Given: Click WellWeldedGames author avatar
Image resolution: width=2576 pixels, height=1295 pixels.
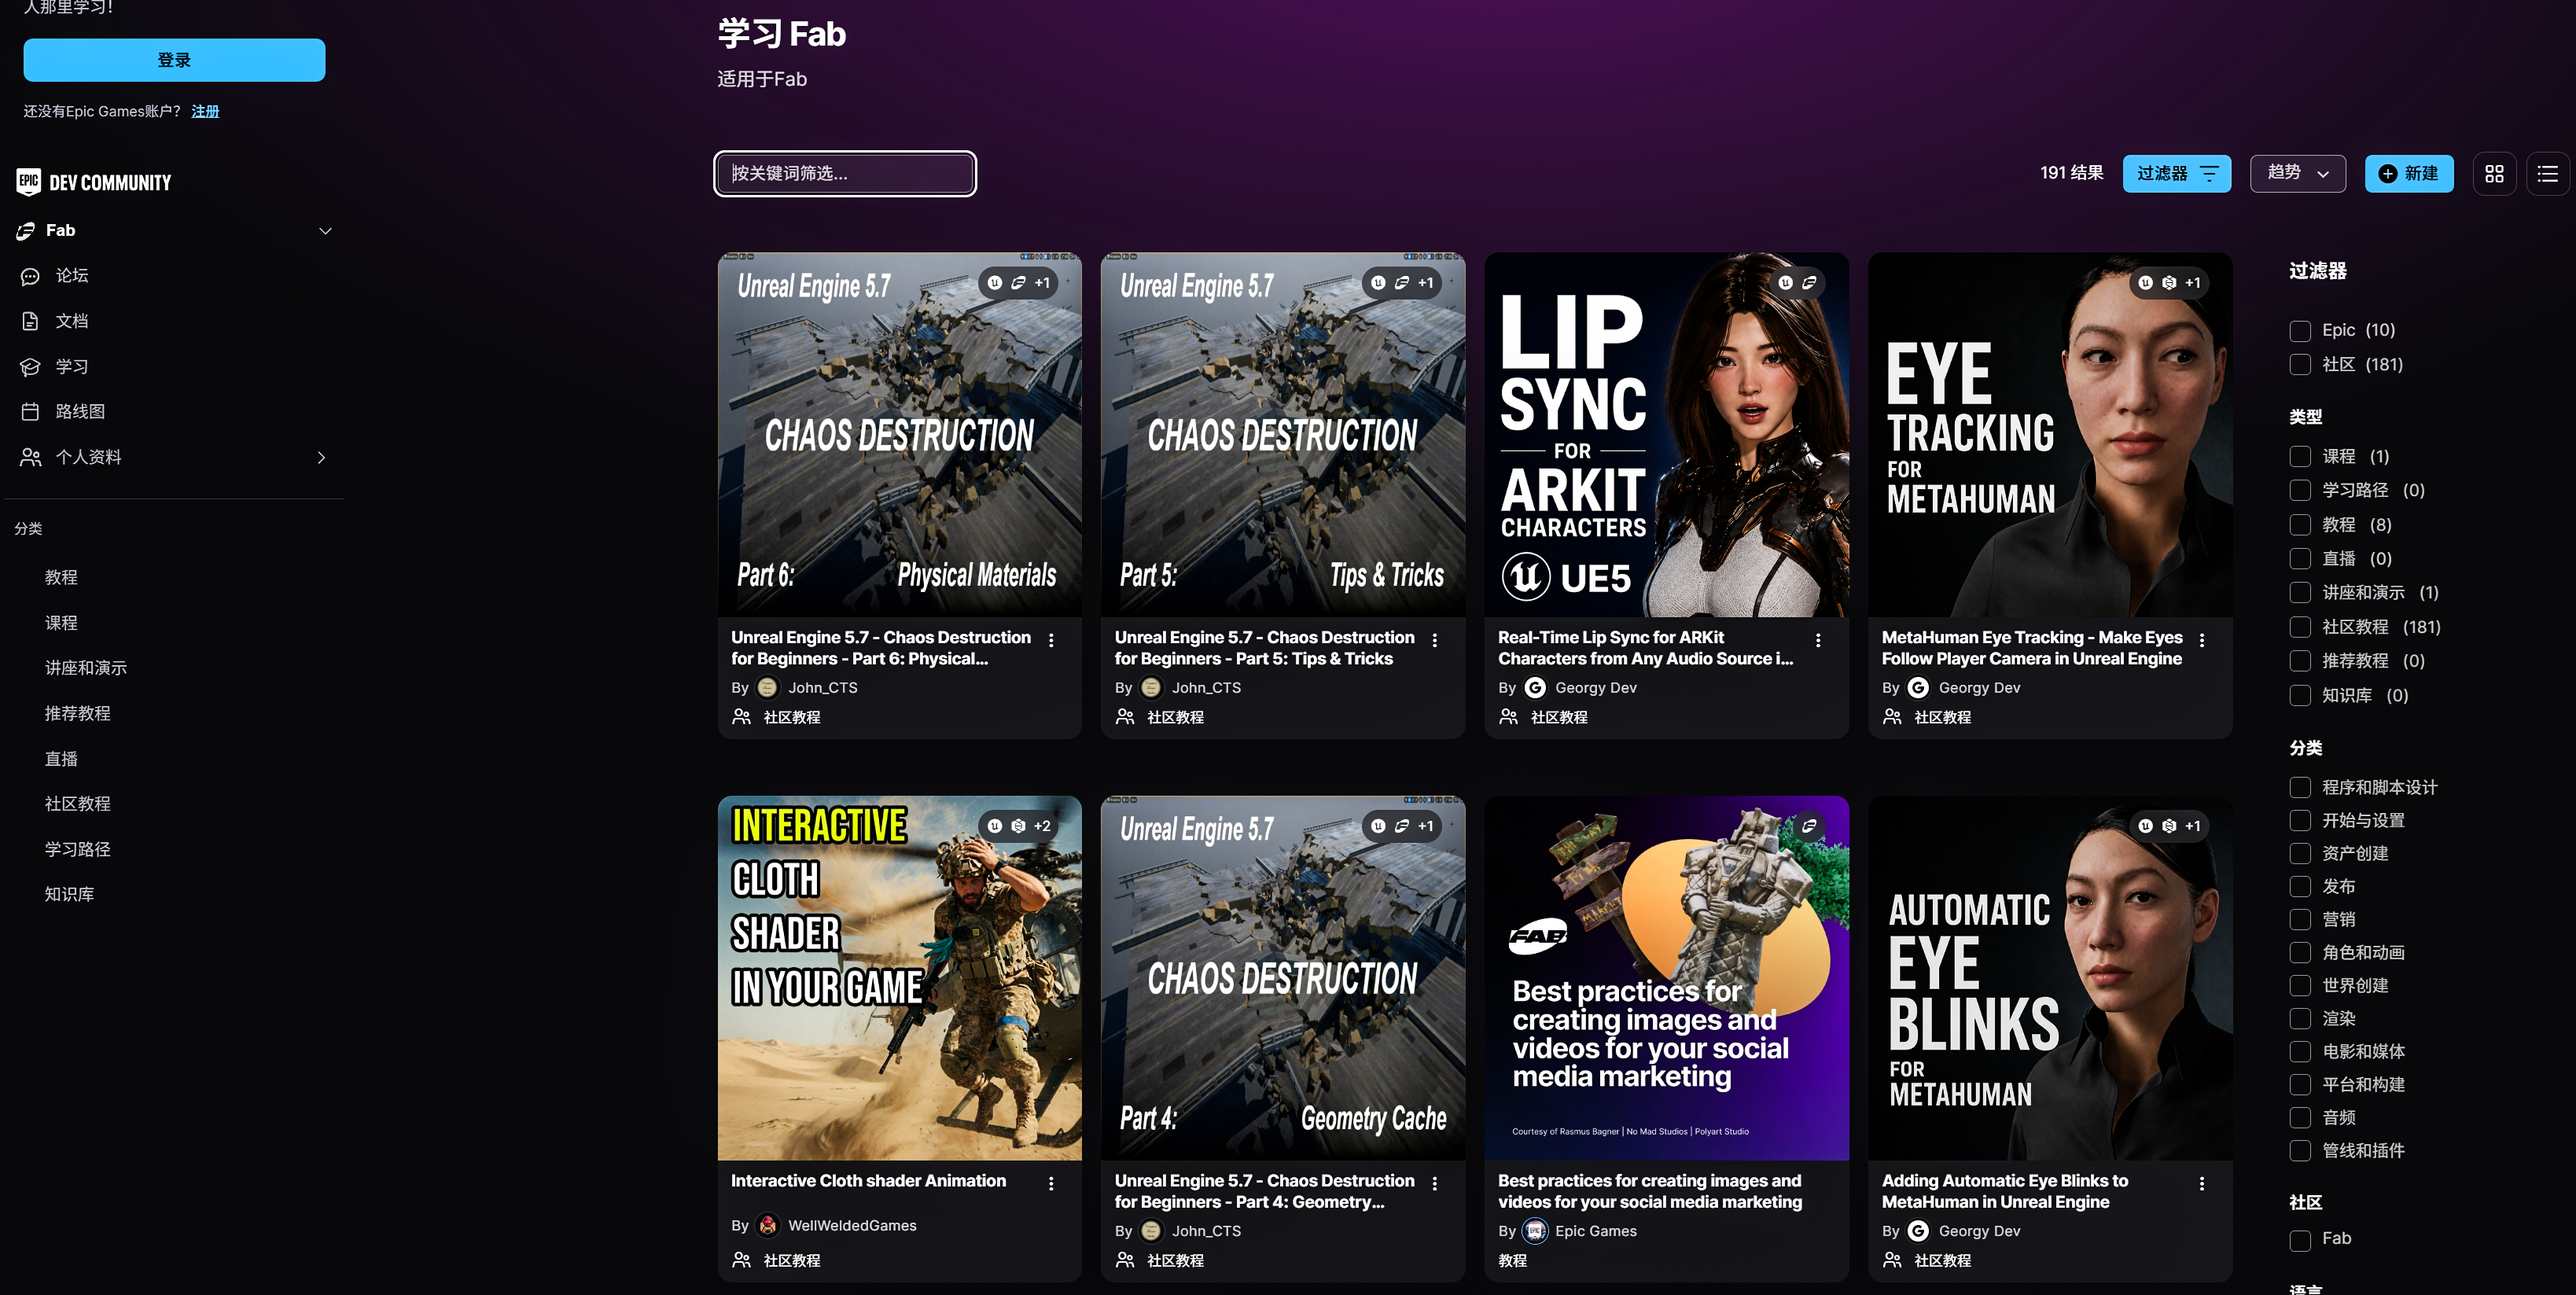Looking at the screenshot, I should (768, 1225).
